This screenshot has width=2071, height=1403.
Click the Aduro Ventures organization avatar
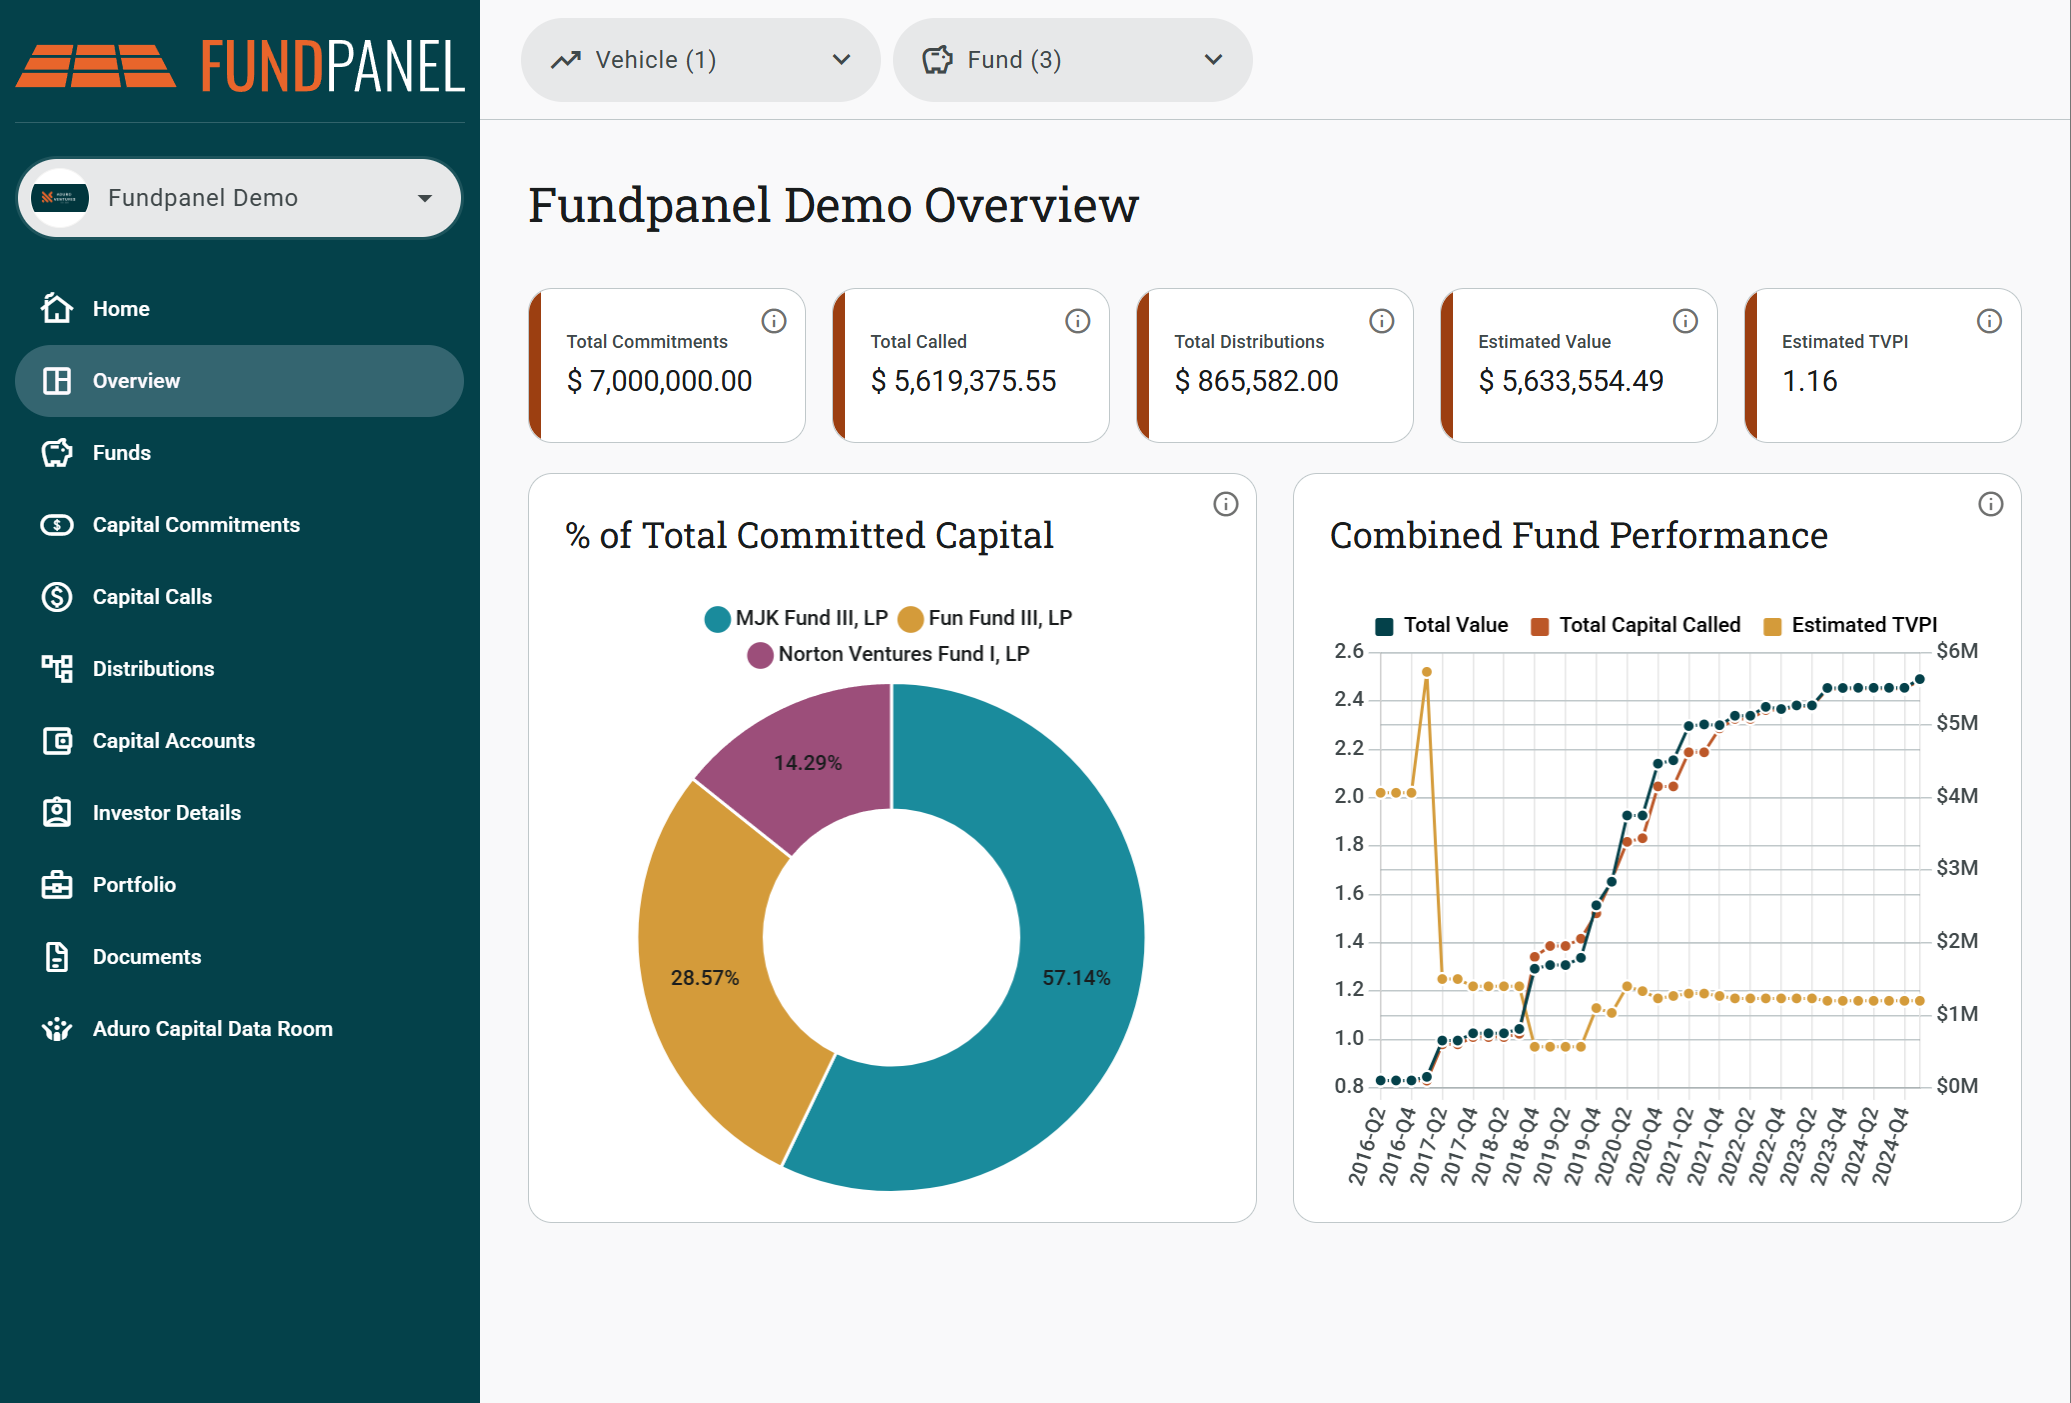click(x=60, y=198)
